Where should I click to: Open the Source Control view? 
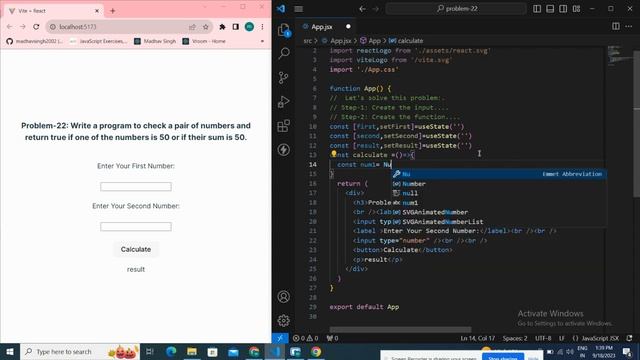click(284, 77)
